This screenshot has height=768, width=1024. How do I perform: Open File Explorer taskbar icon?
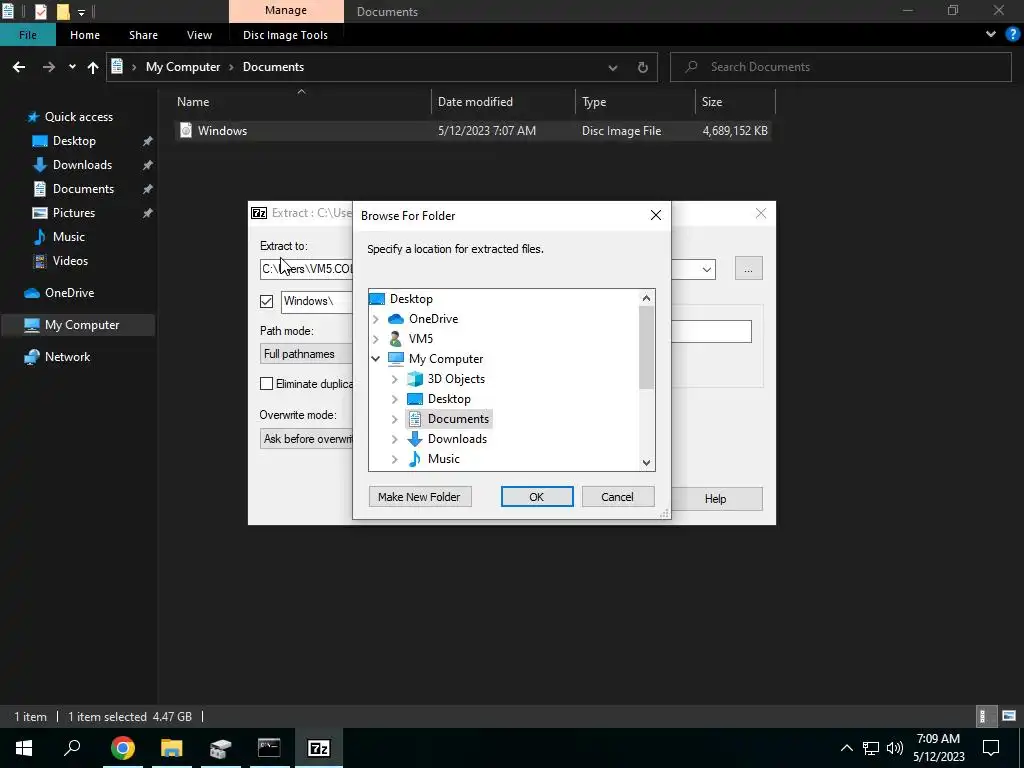(x=172, y=748)
